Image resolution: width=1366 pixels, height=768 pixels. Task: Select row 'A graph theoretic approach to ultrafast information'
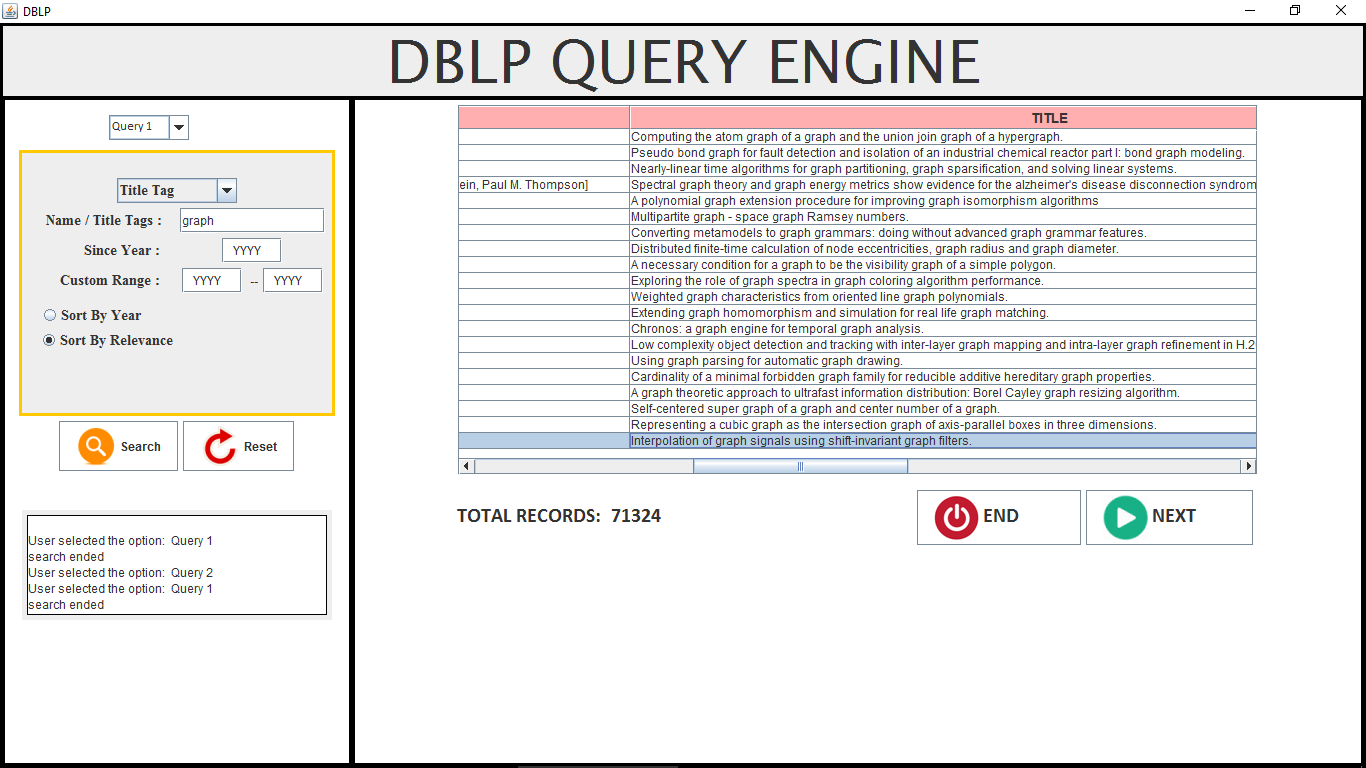[x=857, y=393]
